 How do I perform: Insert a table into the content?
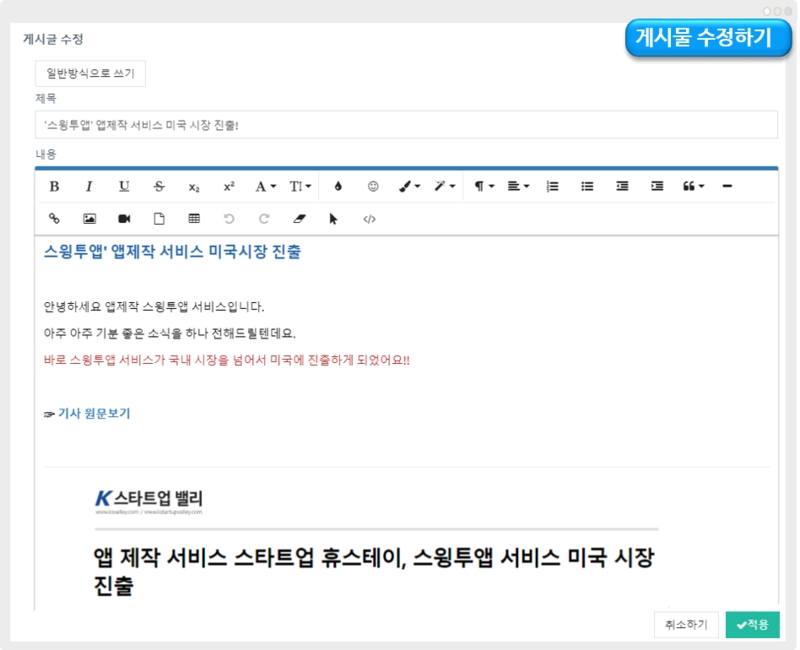[x=194, y=219]
